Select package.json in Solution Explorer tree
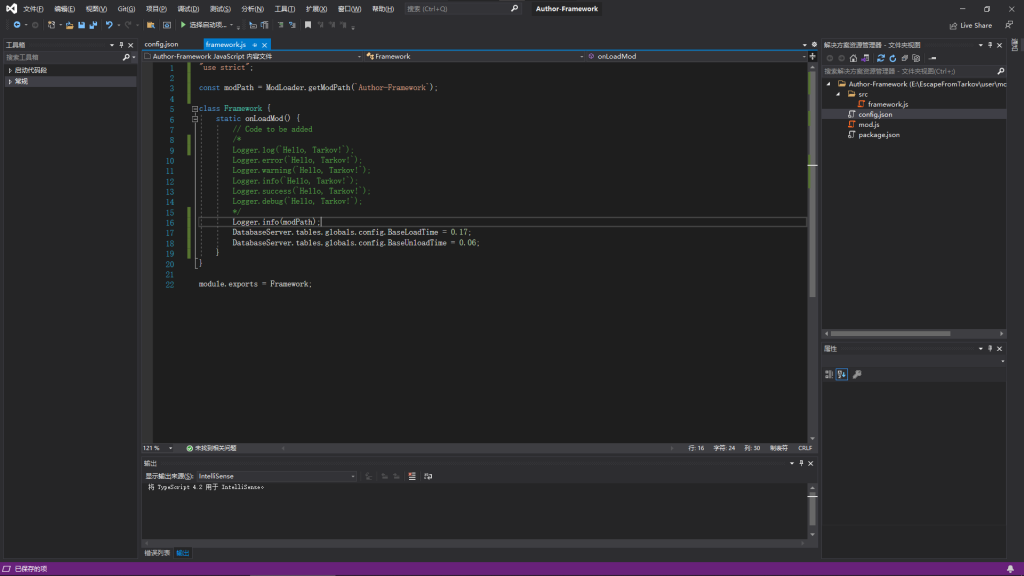Image resolution: width=1024 pixels, height=576 pixels. (x=878, y=135)
